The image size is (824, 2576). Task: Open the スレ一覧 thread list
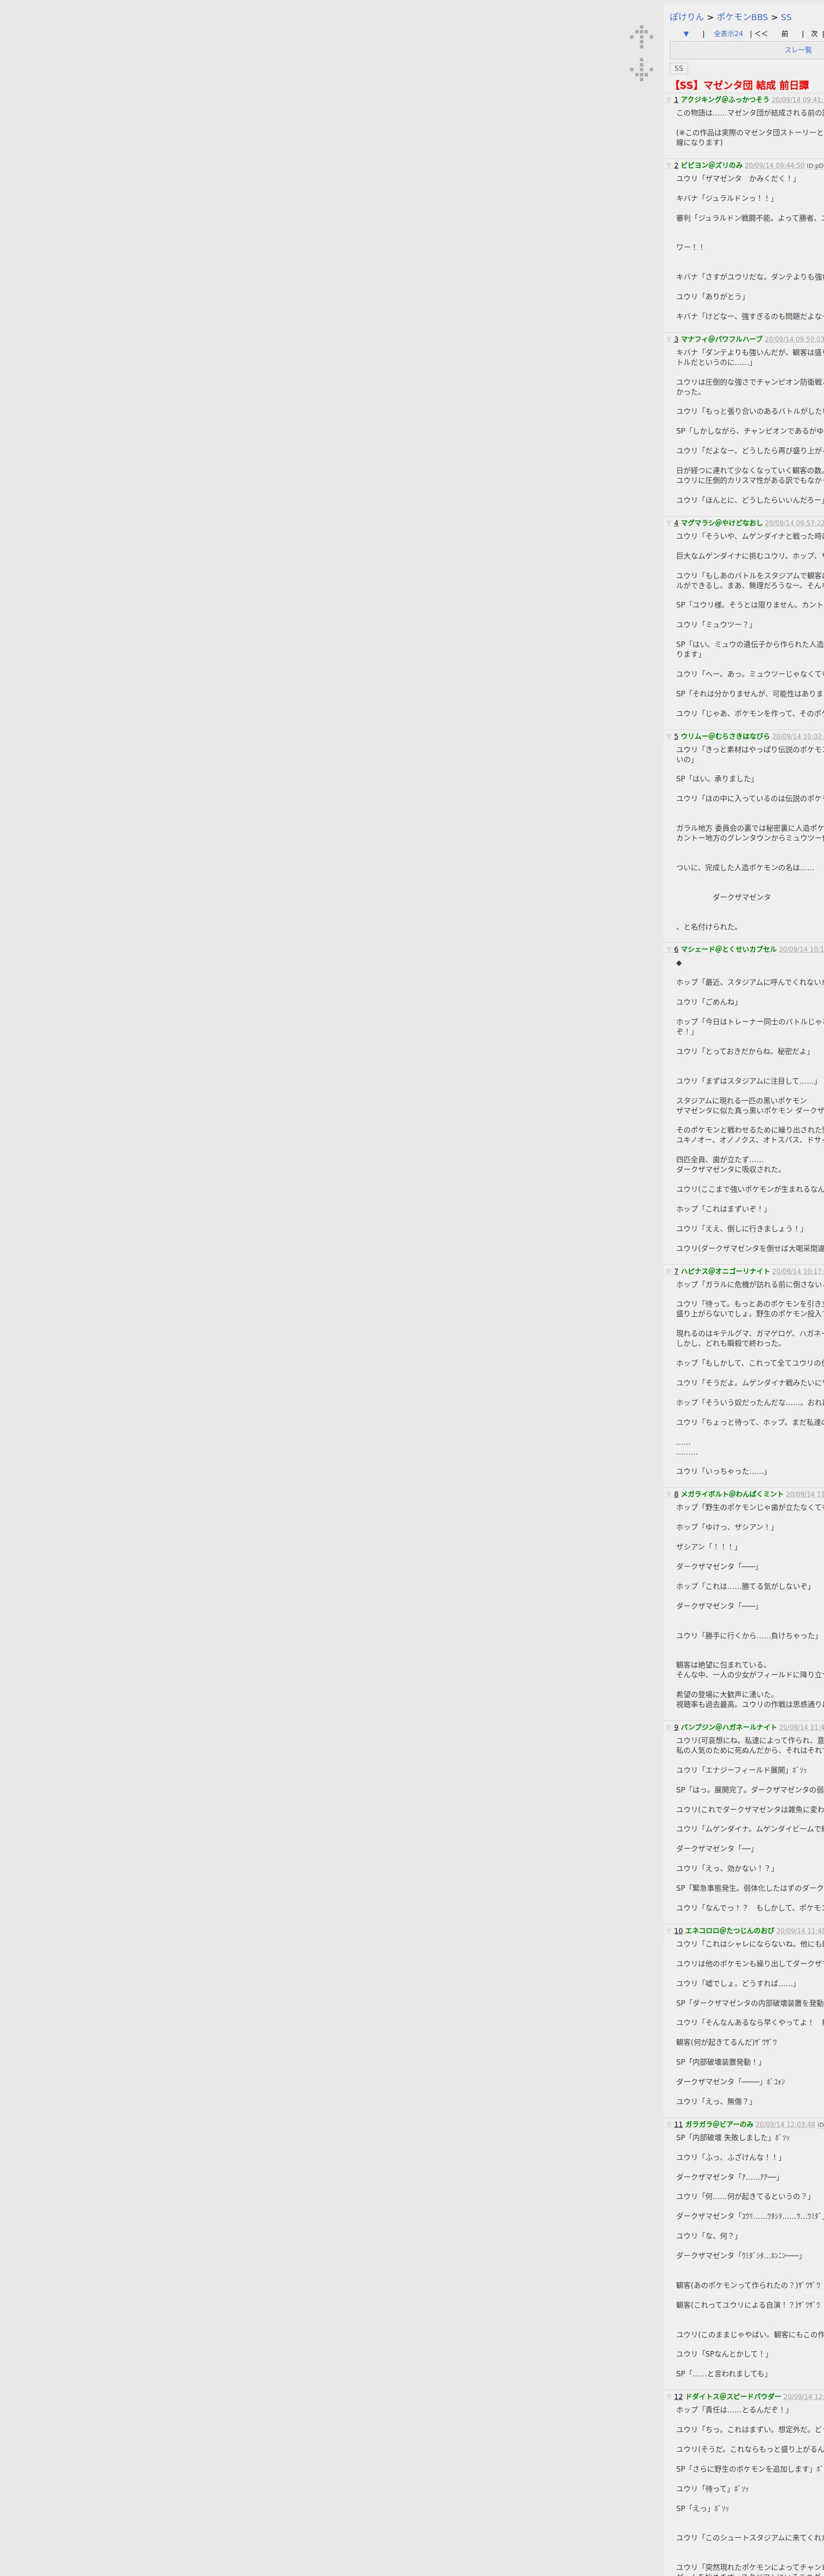[x=797, y=50]
